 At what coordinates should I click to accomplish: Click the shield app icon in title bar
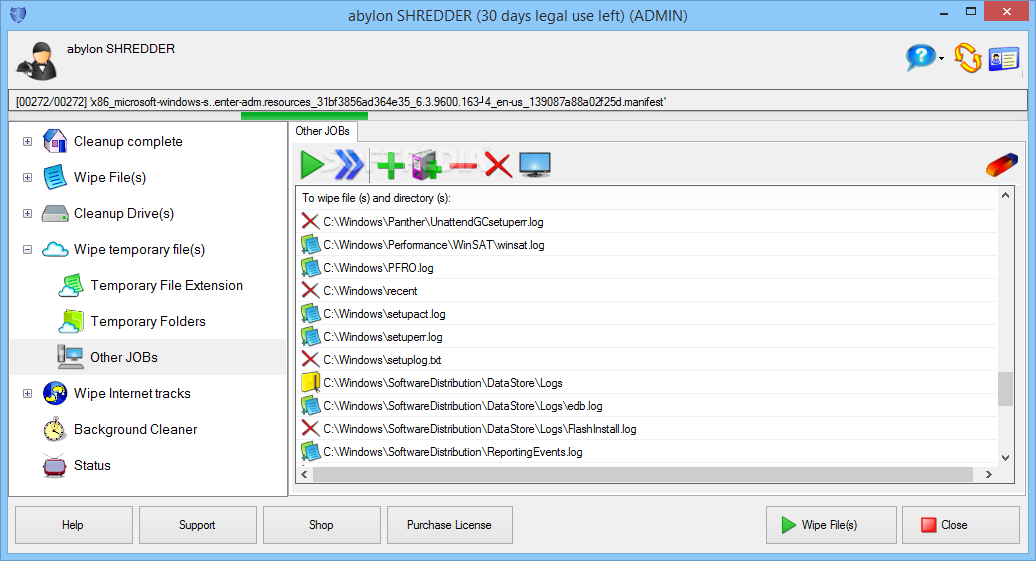click(x=18, y=15)
